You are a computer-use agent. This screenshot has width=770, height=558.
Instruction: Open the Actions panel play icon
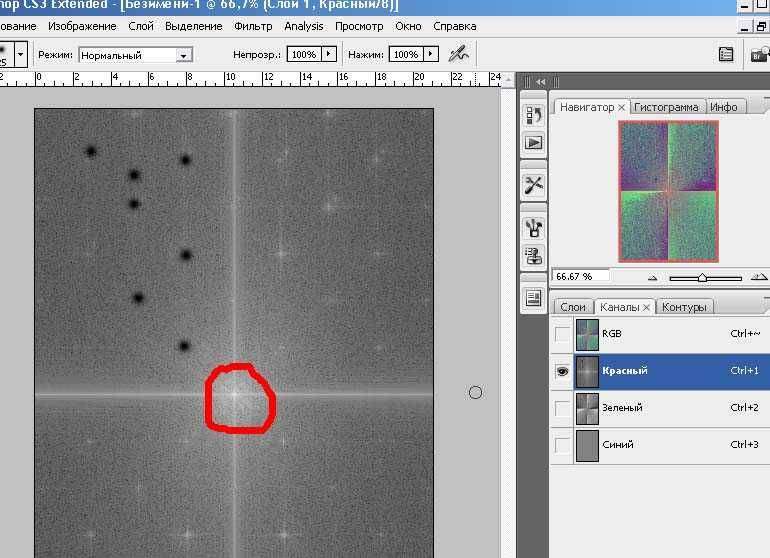point(534,143)
